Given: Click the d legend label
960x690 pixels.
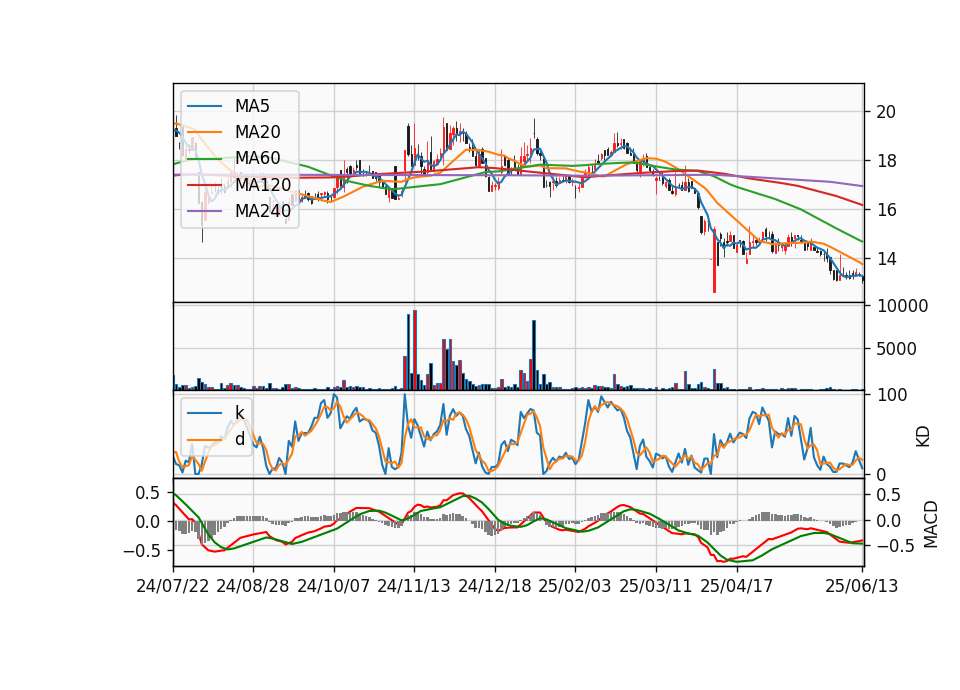Looking at the screenshot, I should [x=239, y=438].
